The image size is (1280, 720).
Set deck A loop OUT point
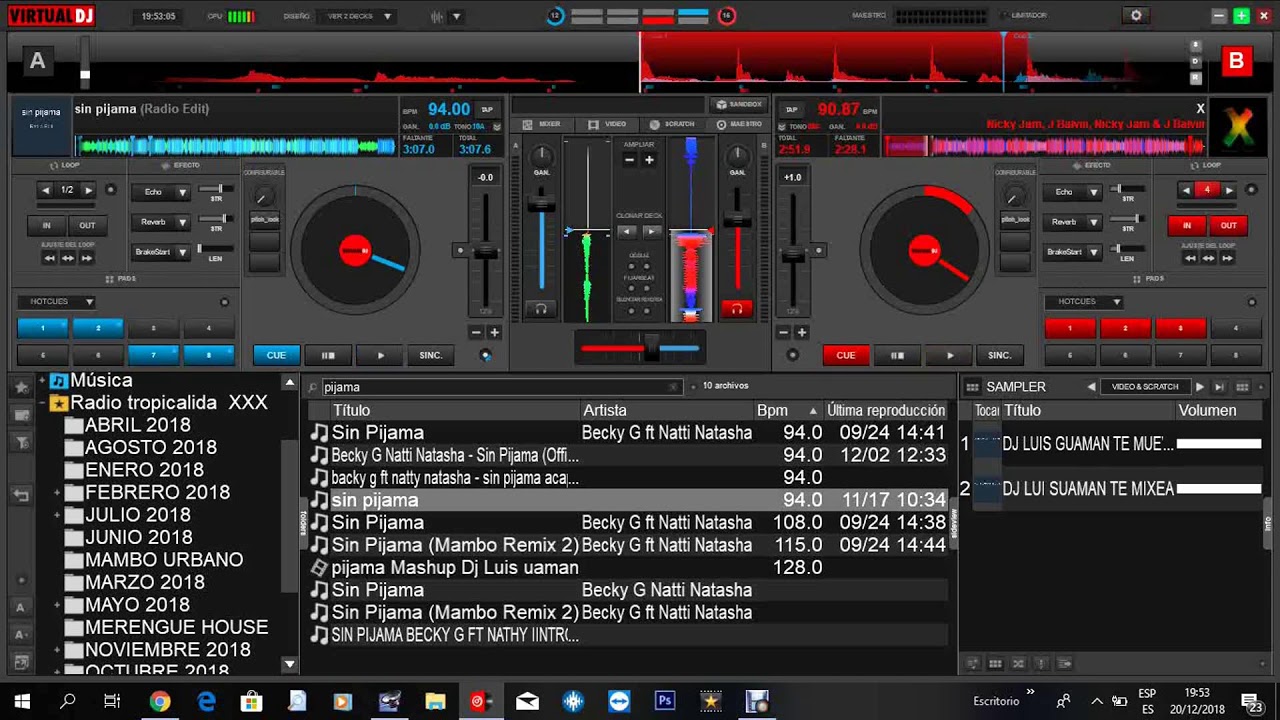[x=87, y=225]
